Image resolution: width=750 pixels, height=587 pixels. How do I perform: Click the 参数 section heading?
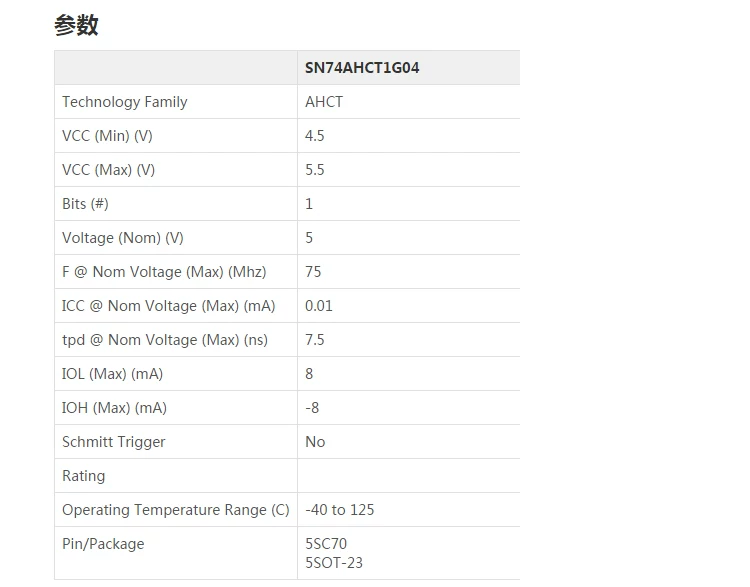tap(76, 26)
